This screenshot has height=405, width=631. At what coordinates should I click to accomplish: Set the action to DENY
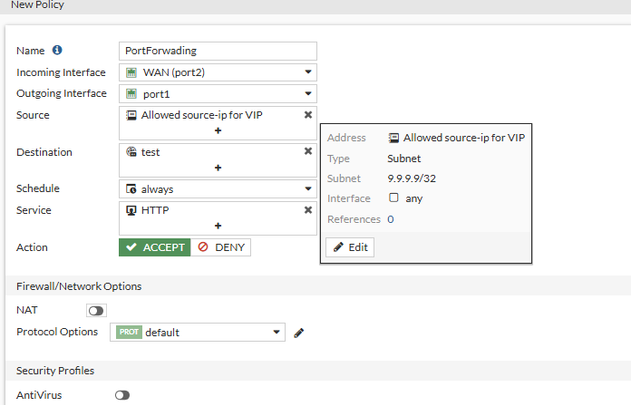220,247
